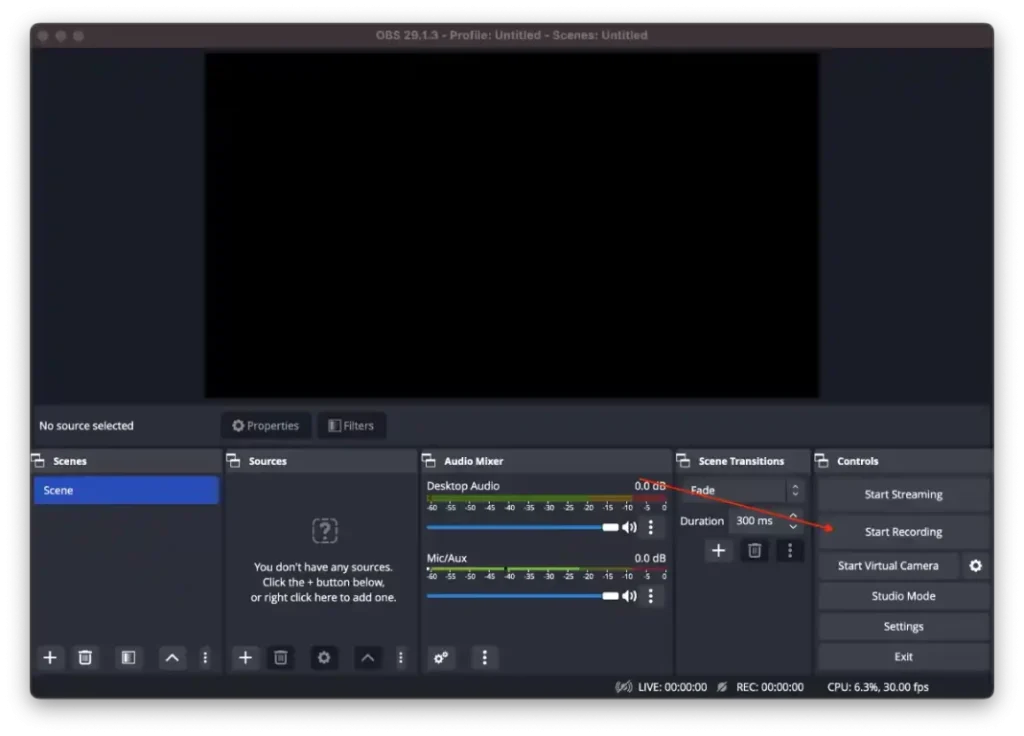Select the Scene item in the Scenes list
This screenshot has width=1024, height=736.
tap(126, 490)
